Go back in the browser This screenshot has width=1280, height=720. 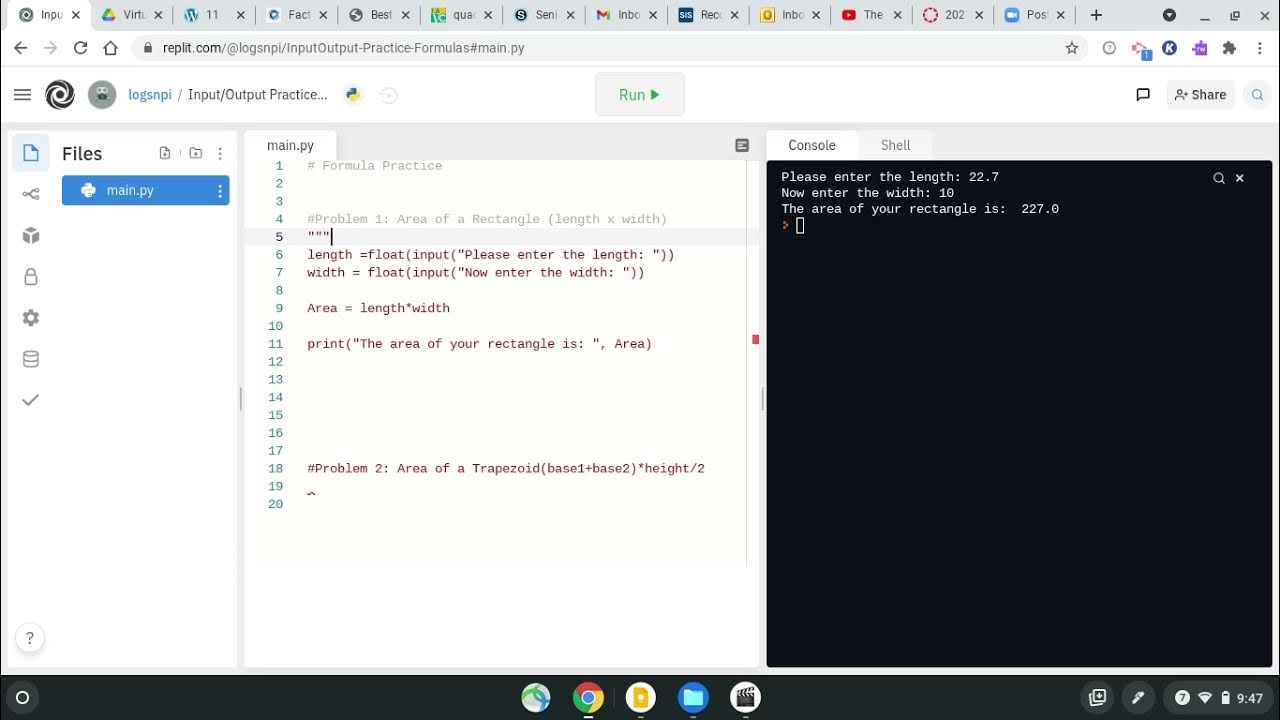coord(21,48)
